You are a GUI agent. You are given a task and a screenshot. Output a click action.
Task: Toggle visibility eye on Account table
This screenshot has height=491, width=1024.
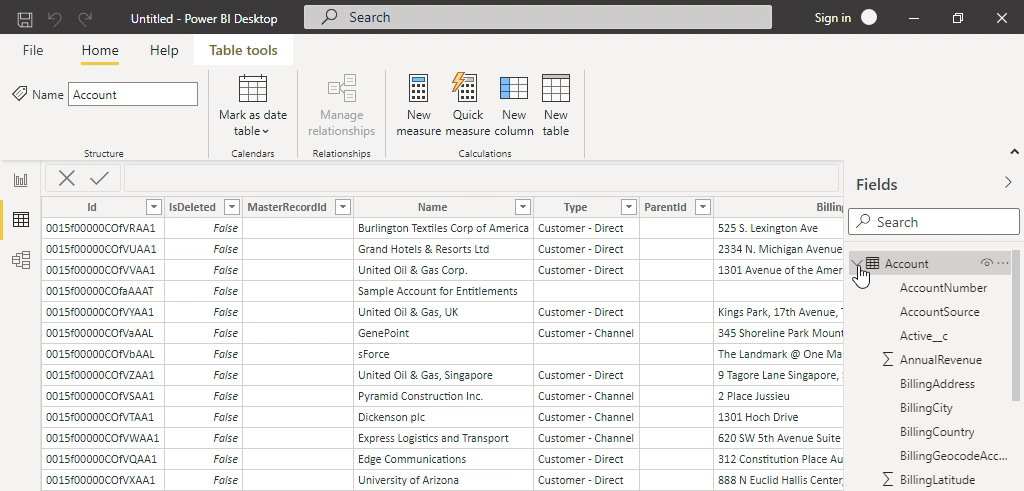point(987,263)
